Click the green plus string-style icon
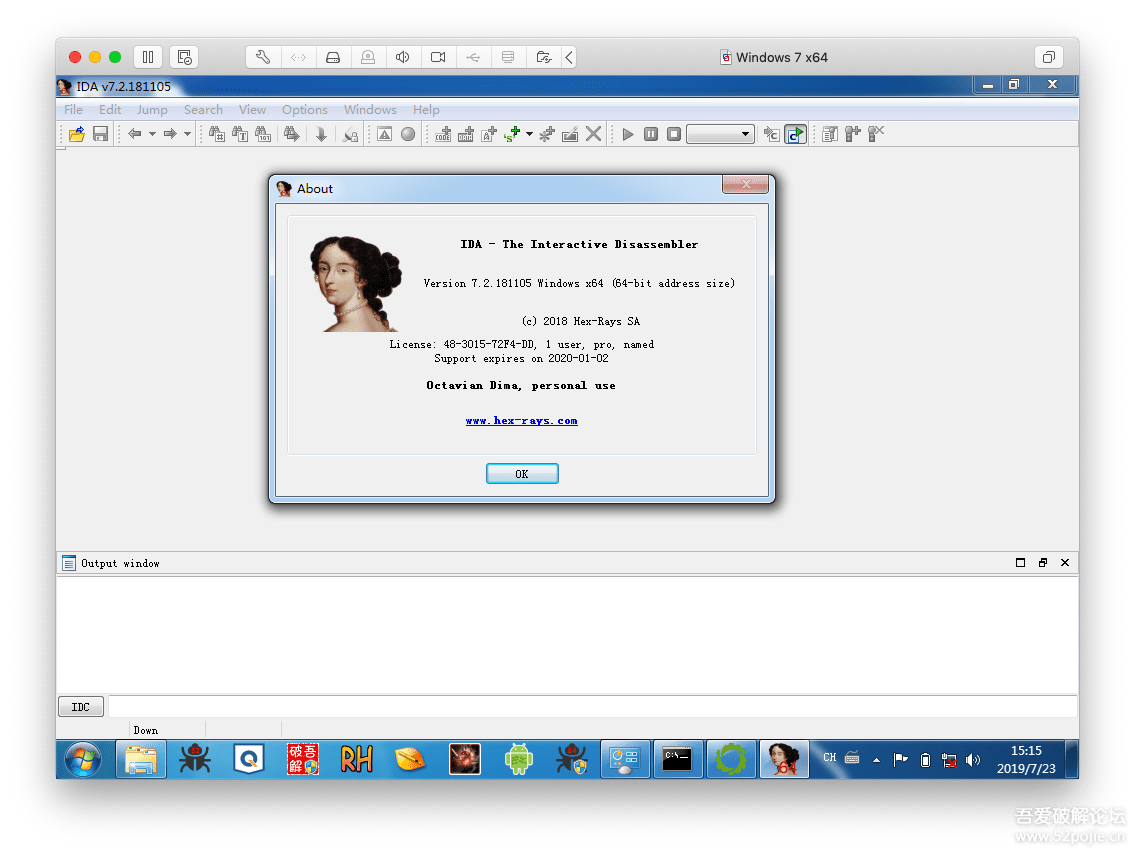The image size is (1135, 853). click(x=512, y=134)
